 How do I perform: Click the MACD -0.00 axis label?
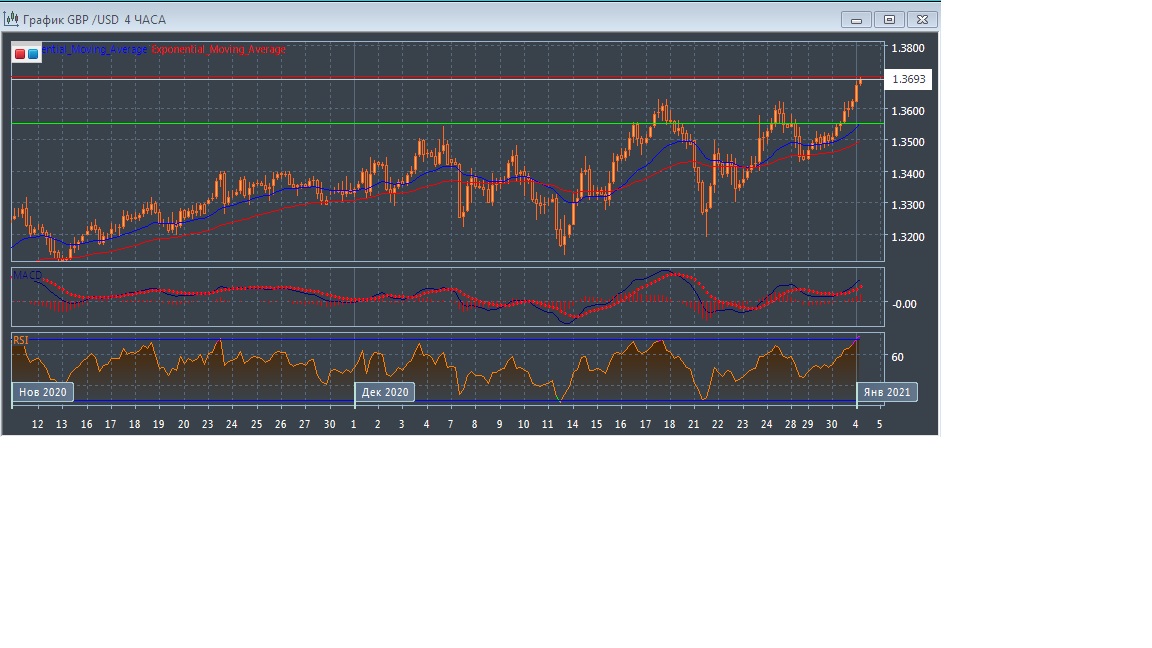903,304
